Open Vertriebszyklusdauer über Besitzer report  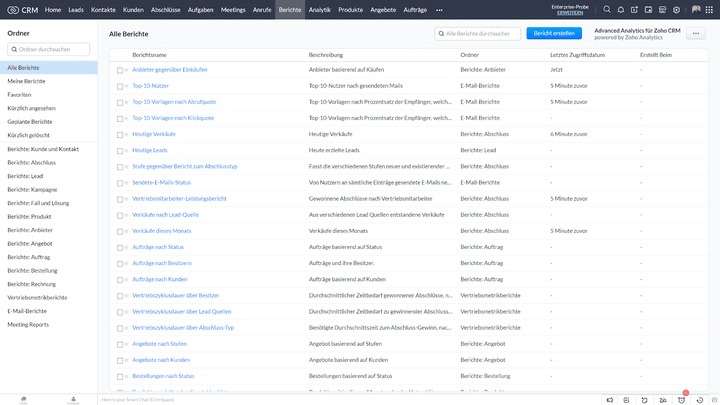pyautogui.click(x=175, y=295)
